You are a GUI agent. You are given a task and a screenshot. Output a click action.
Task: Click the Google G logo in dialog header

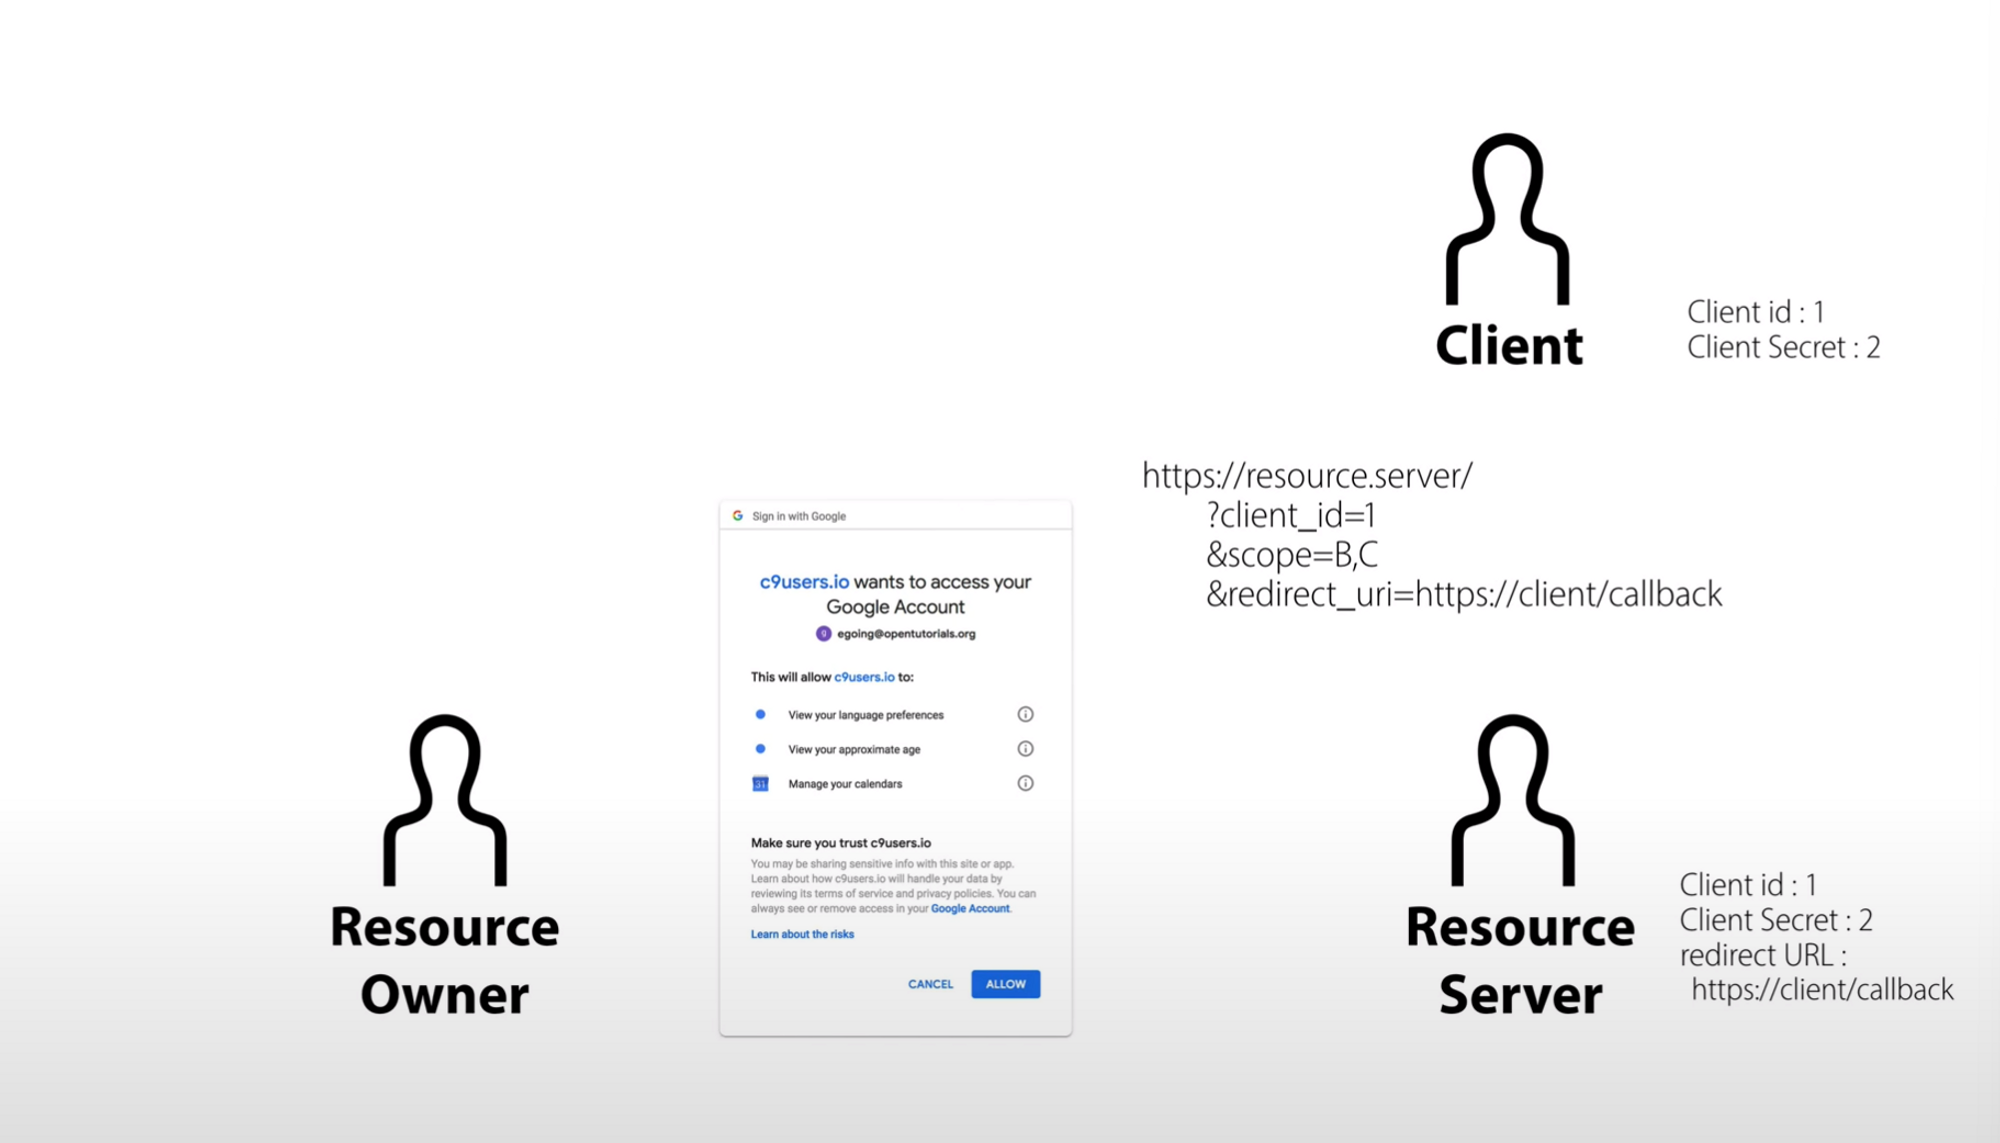point(738,516)
